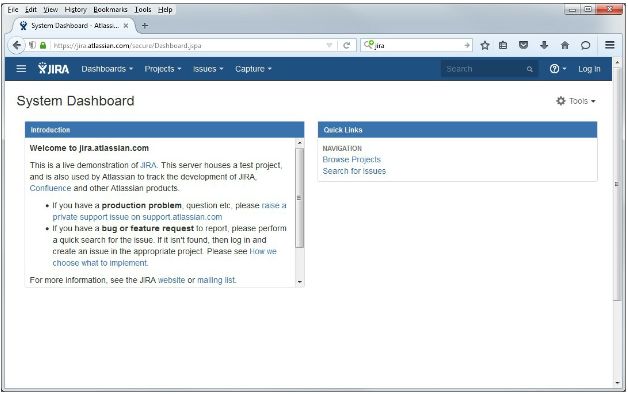Follow the JIRA link in the introduction

point(148,165)
